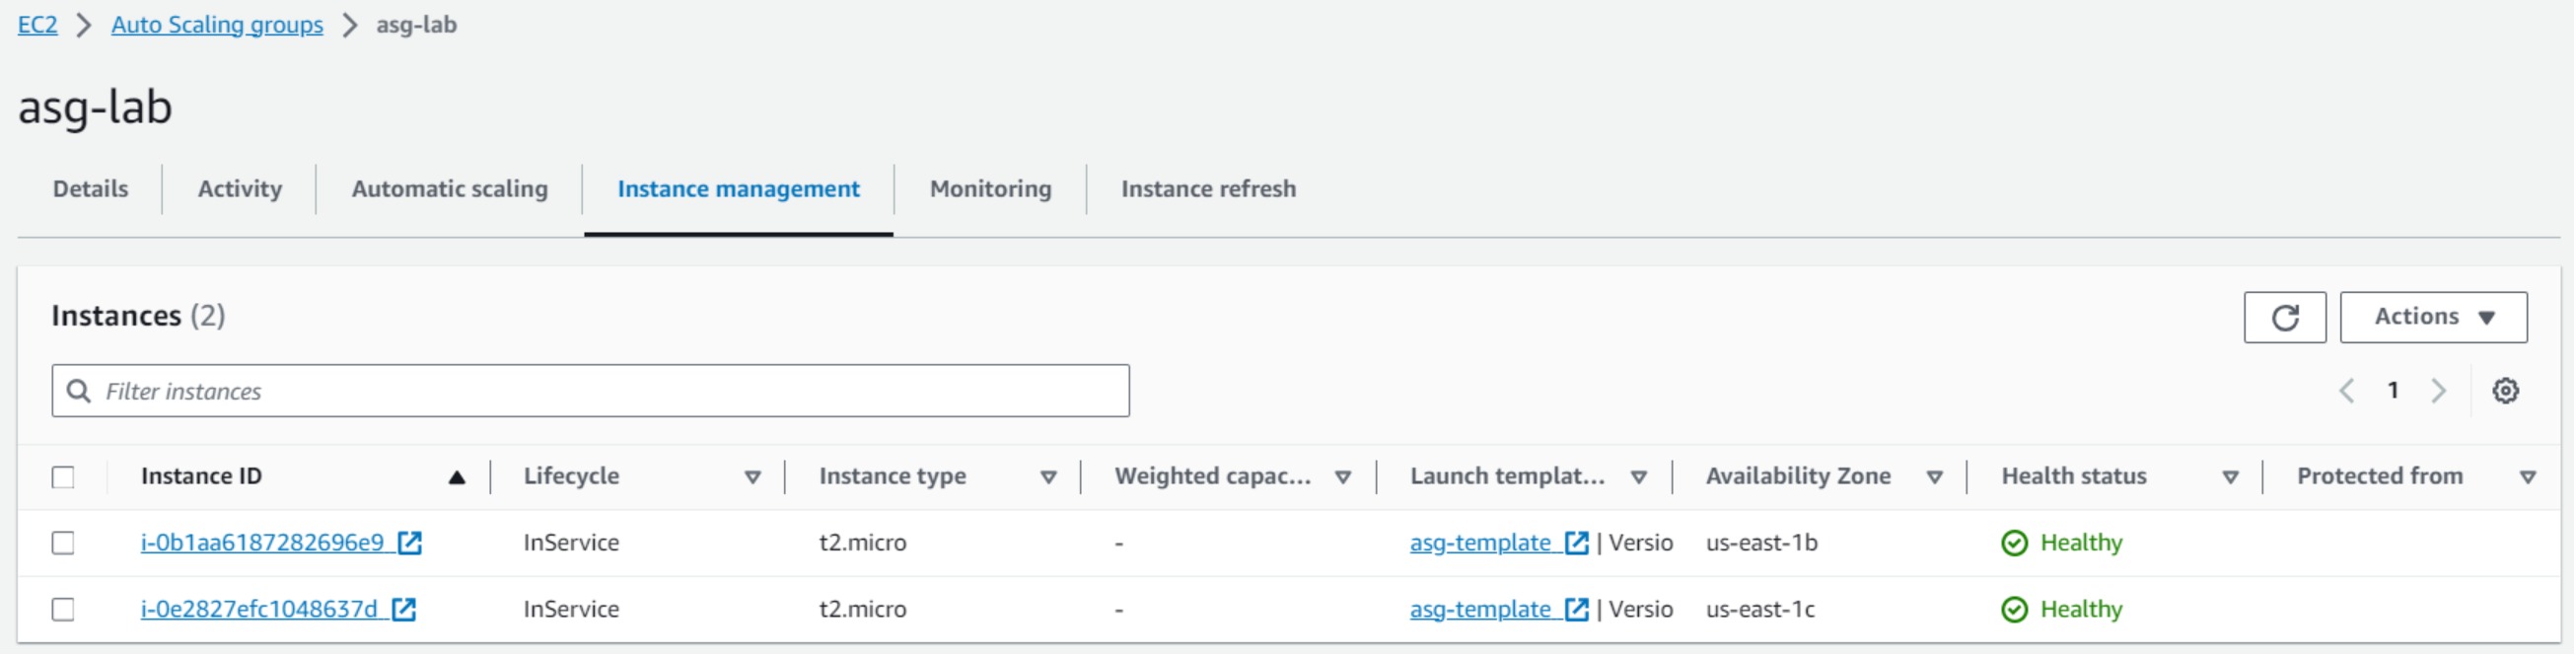The height and width of the screenshot is (656, 2576).
Task: Go to previous page arrow
Action: 2347,391
